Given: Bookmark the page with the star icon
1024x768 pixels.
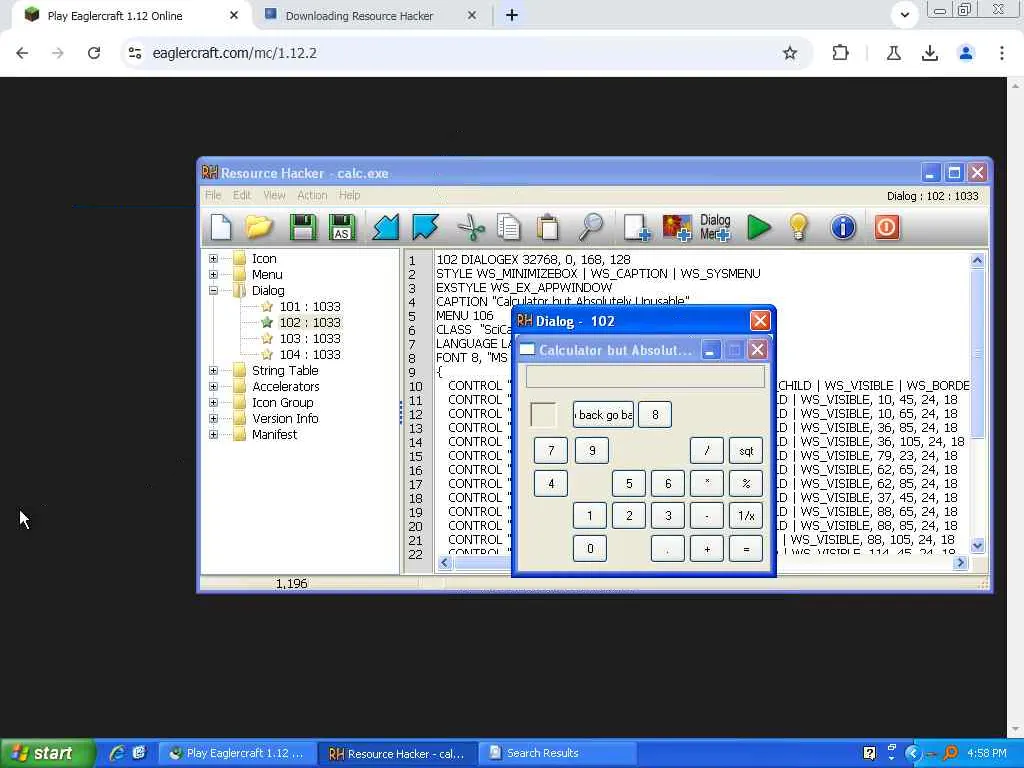Looking at the screenshot, I should [790, 53].
